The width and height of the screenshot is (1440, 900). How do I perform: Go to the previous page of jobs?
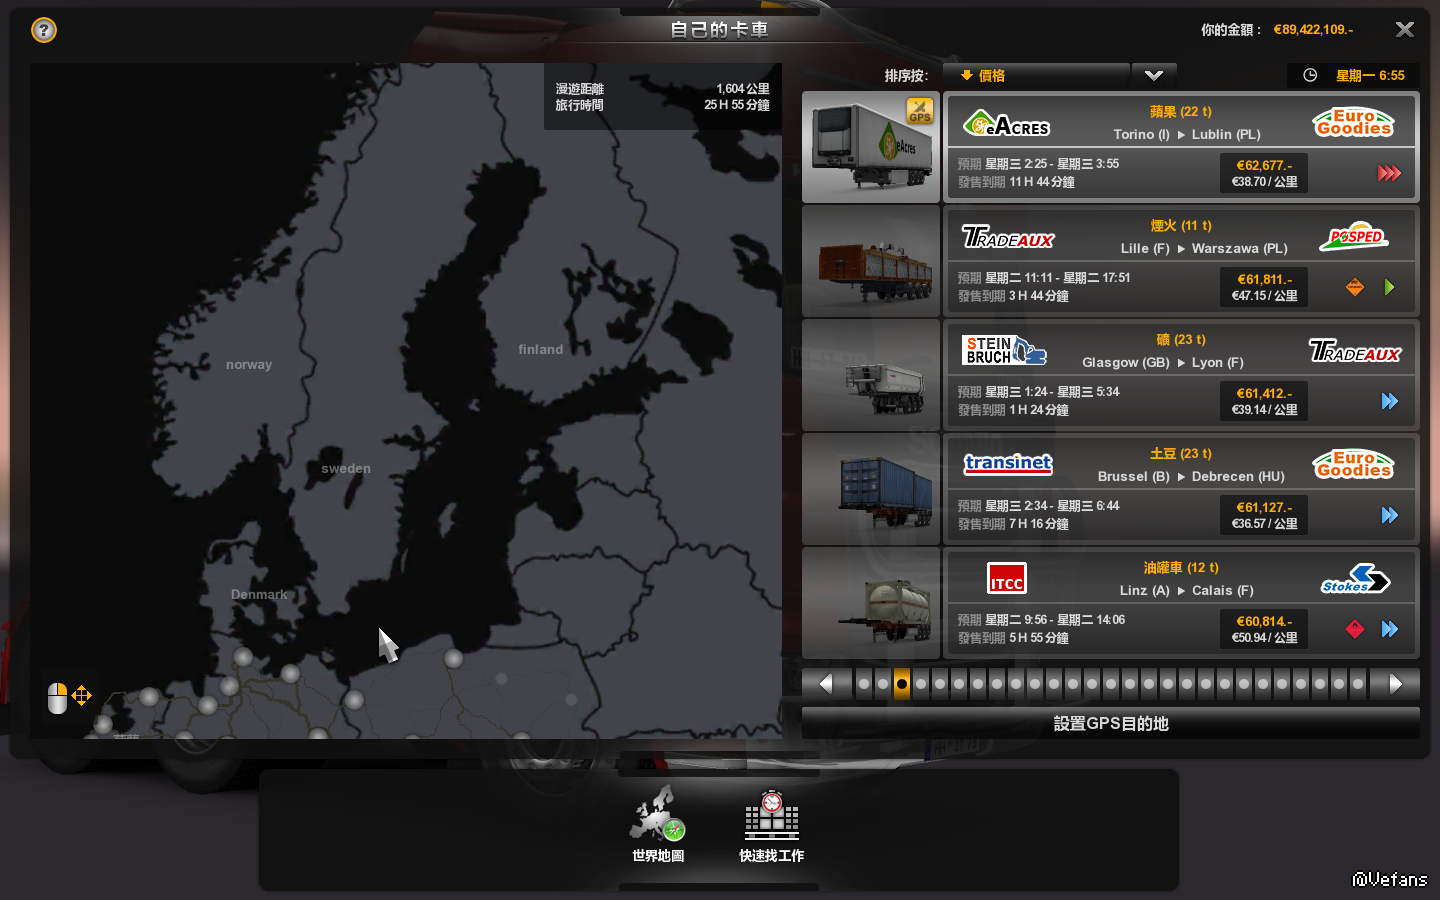coord(826,684)
